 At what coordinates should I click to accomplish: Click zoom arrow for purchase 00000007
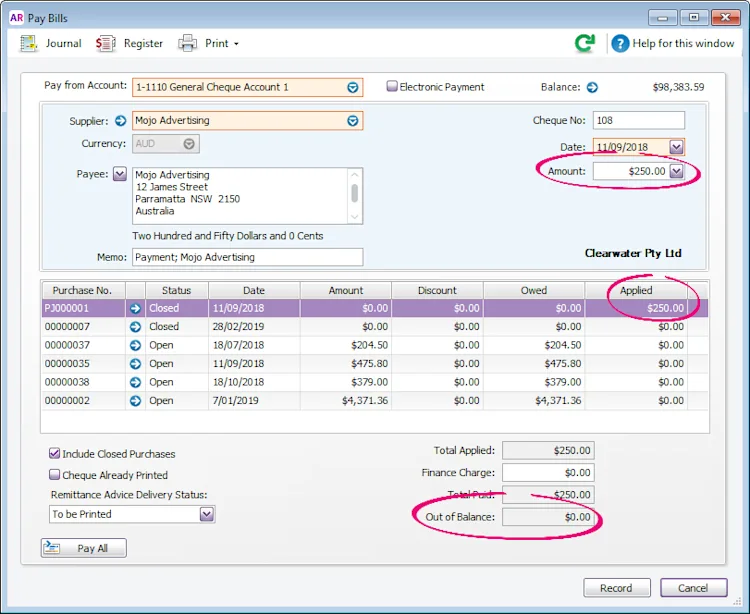click(x=135, y=327)
